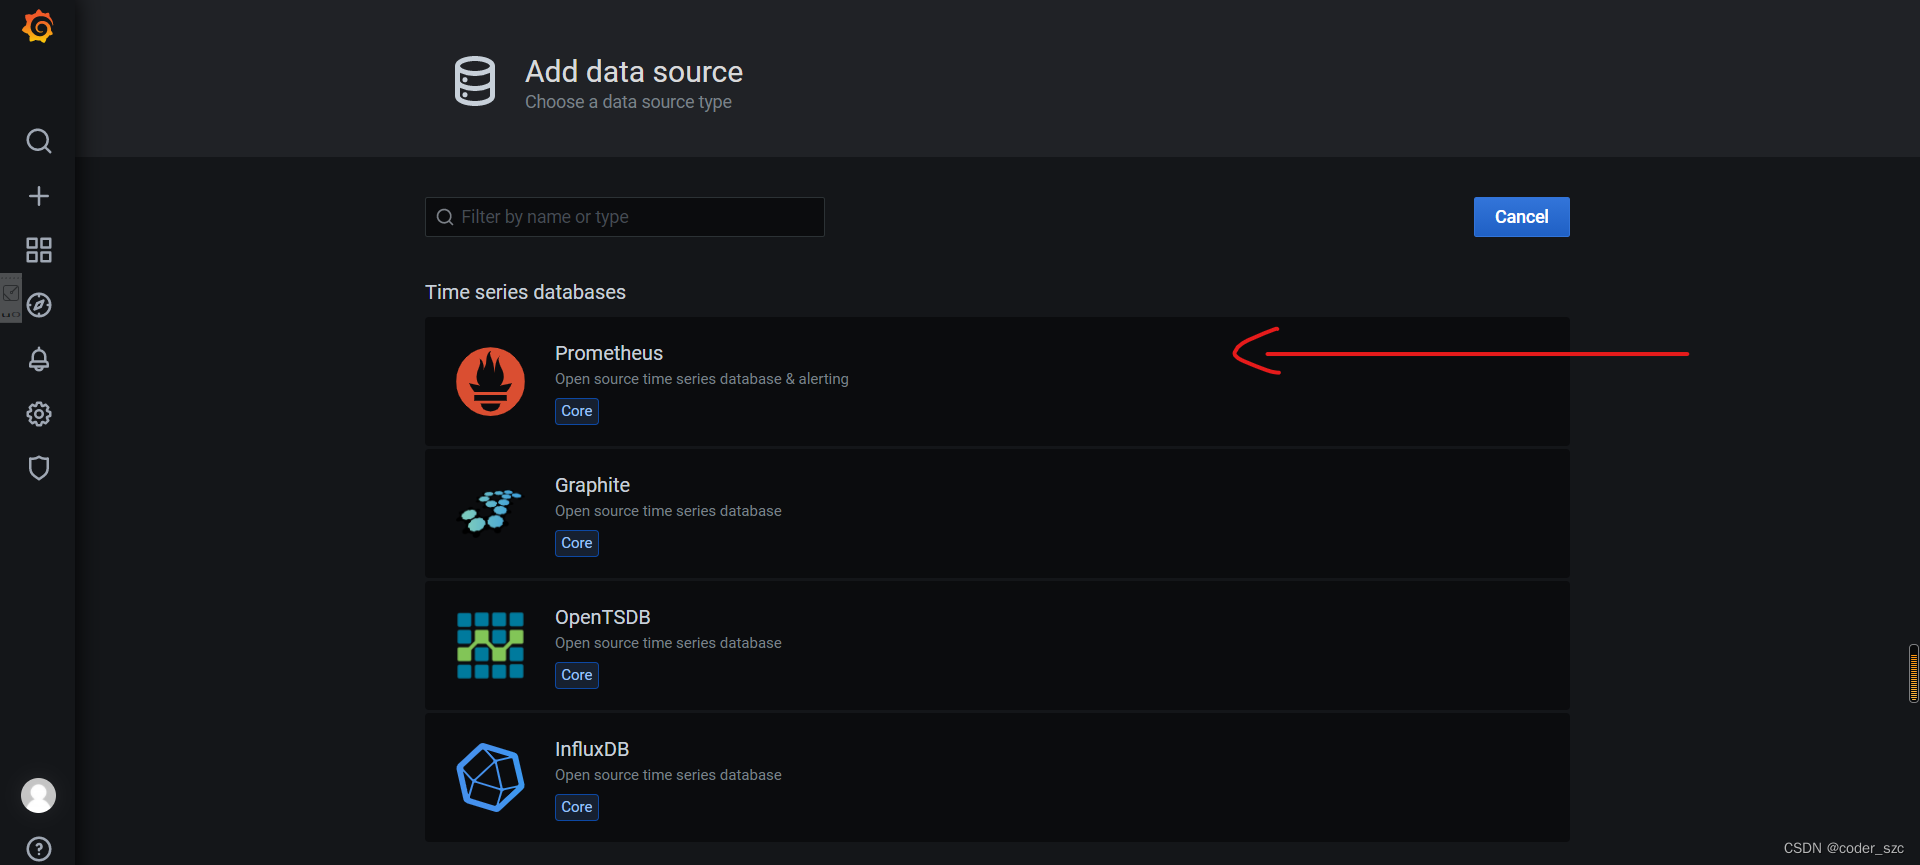
Task: Click the Cancel button
Action: [1521, 217]
